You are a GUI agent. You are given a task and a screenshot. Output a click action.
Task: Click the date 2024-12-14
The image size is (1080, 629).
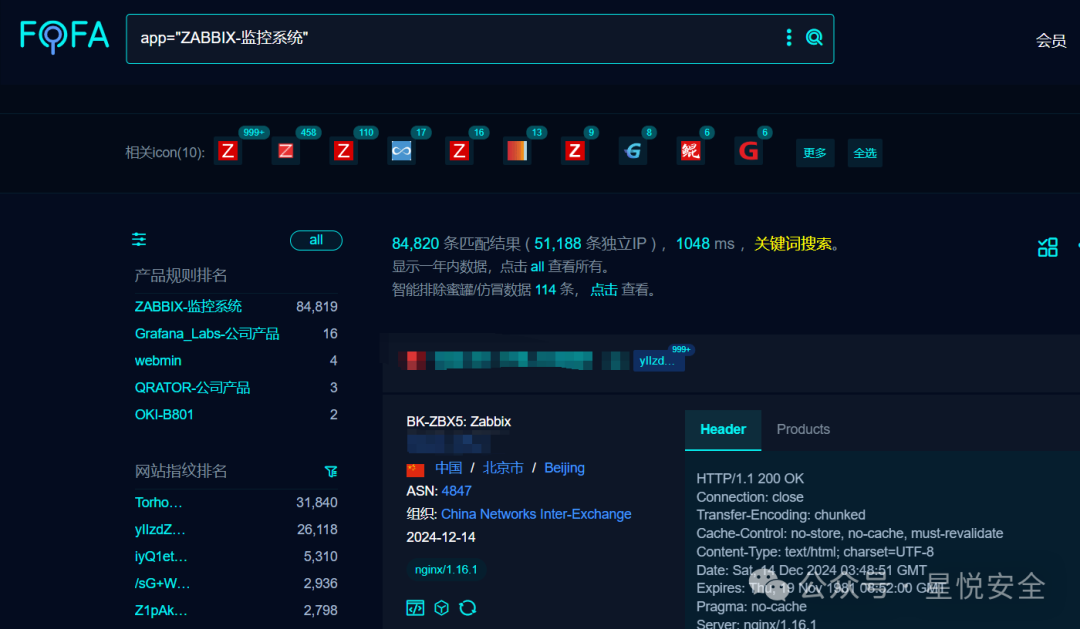coord(441,537)
